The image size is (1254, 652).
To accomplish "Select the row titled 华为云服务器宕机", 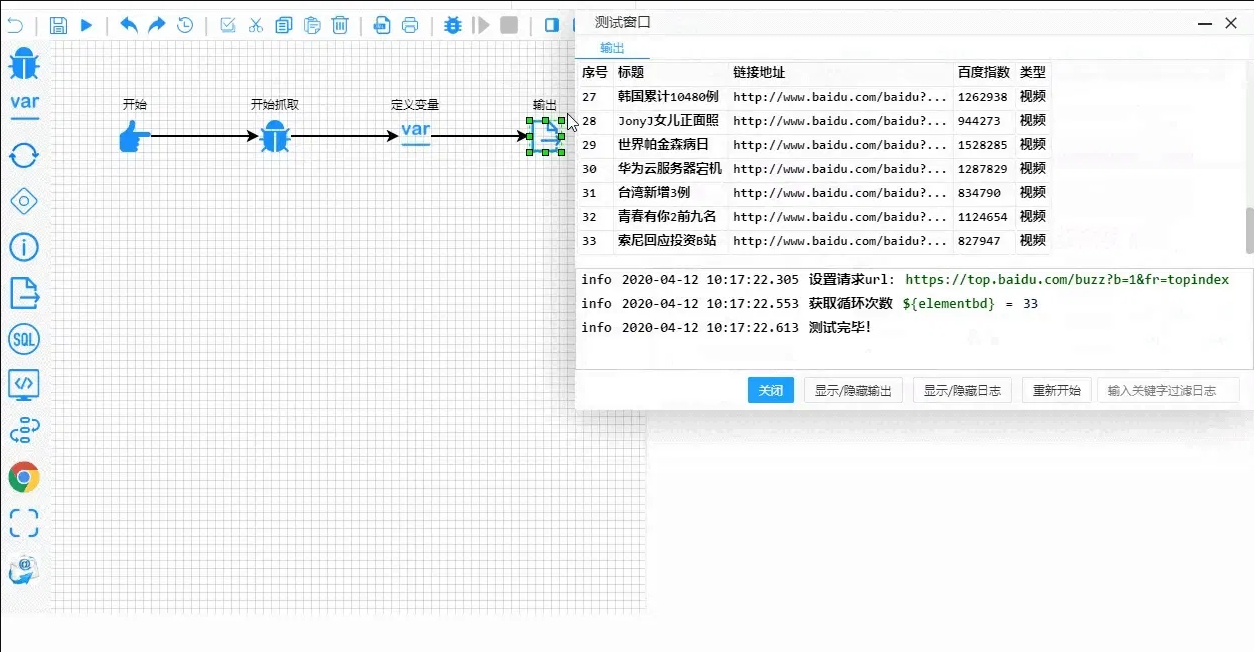I will pos(814,169).
